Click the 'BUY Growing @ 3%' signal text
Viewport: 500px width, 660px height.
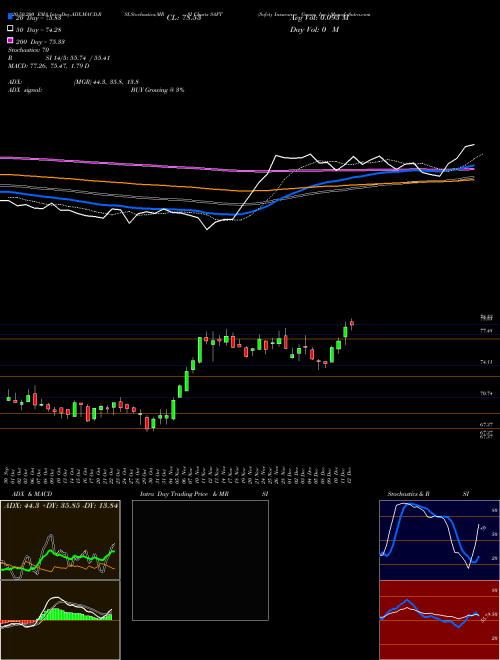tap(157, 90)
